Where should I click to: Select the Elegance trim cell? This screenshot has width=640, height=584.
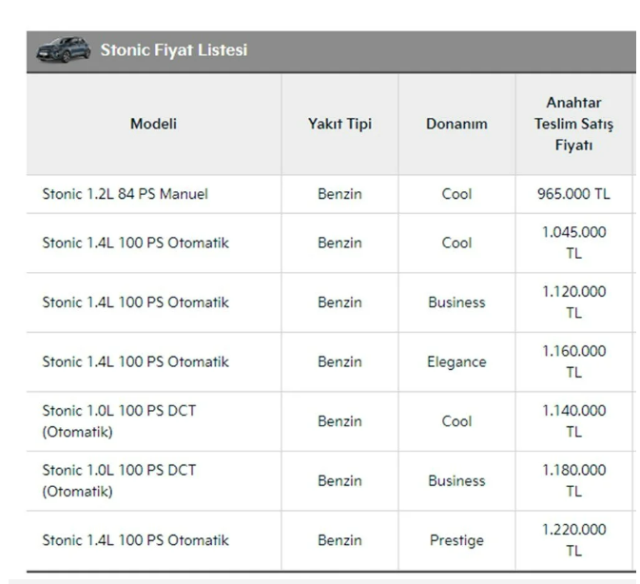(x=456, y=362)
